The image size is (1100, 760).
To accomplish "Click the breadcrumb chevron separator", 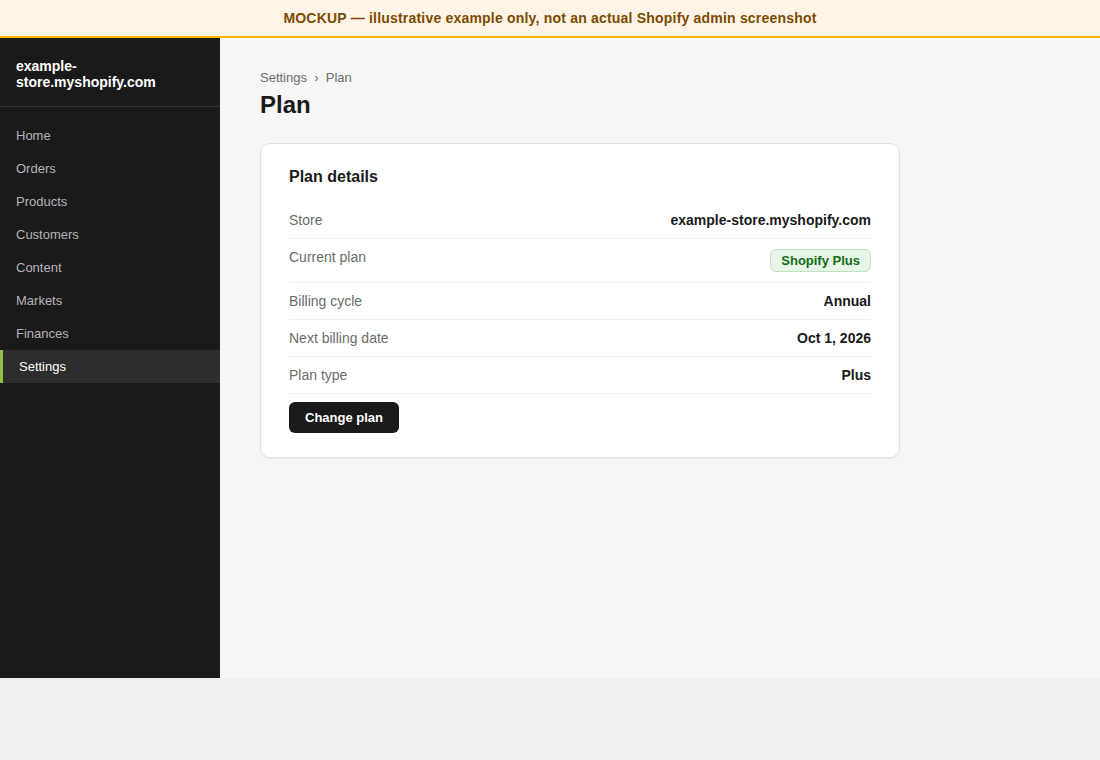I will coord(316,79).
